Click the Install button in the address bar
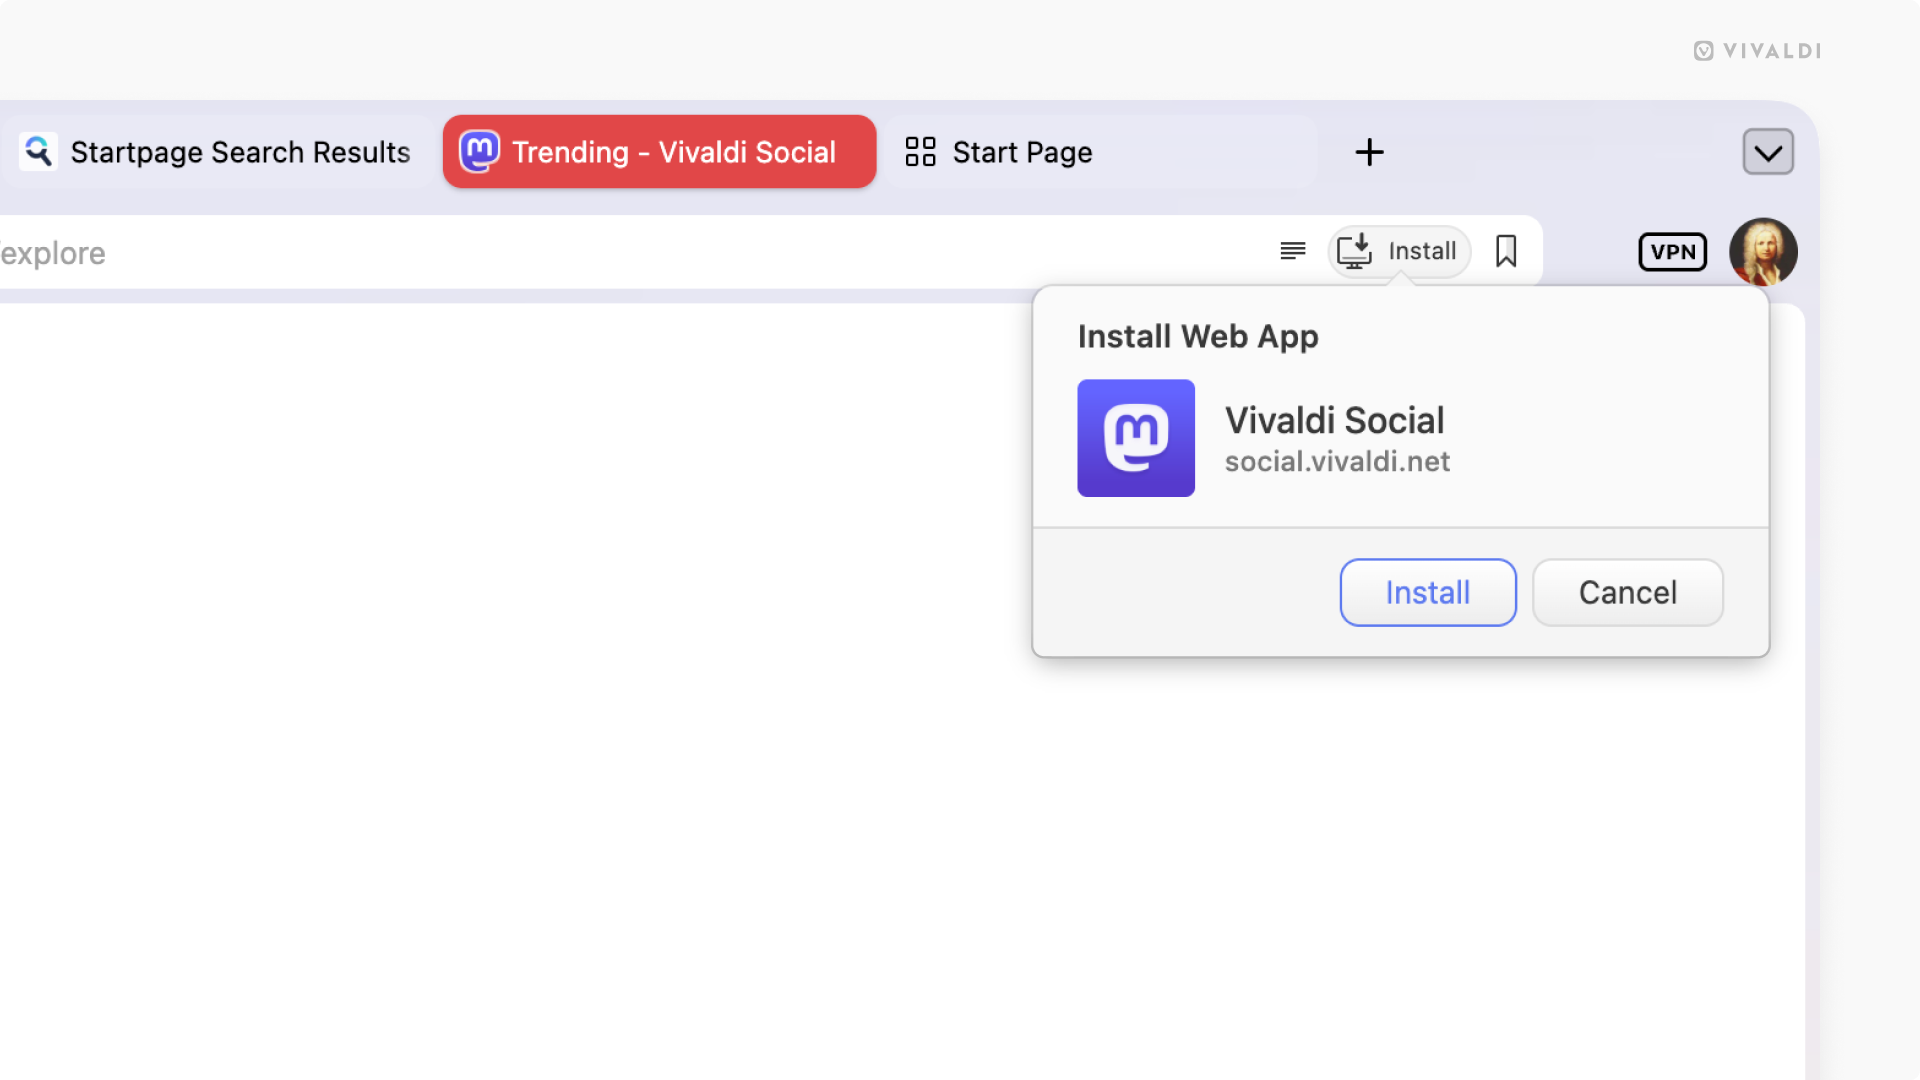 pyautogui.click(x=1399, y=251)
